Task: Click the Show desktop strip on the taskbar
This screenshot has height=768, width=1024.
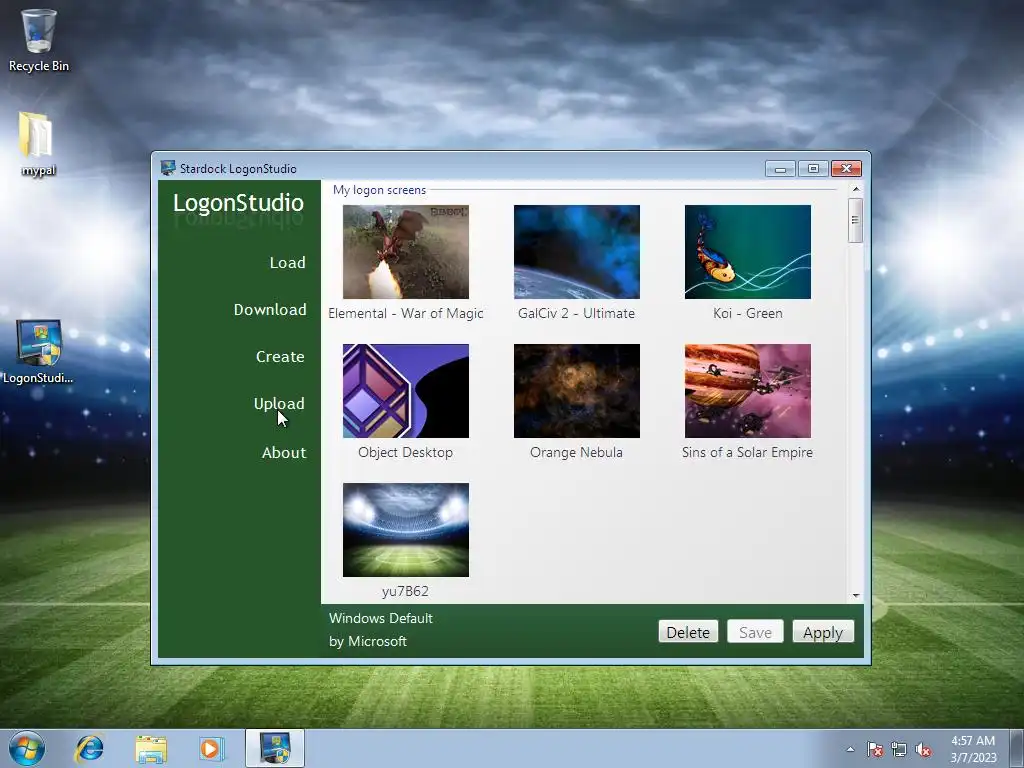Action: (1017, 749)
